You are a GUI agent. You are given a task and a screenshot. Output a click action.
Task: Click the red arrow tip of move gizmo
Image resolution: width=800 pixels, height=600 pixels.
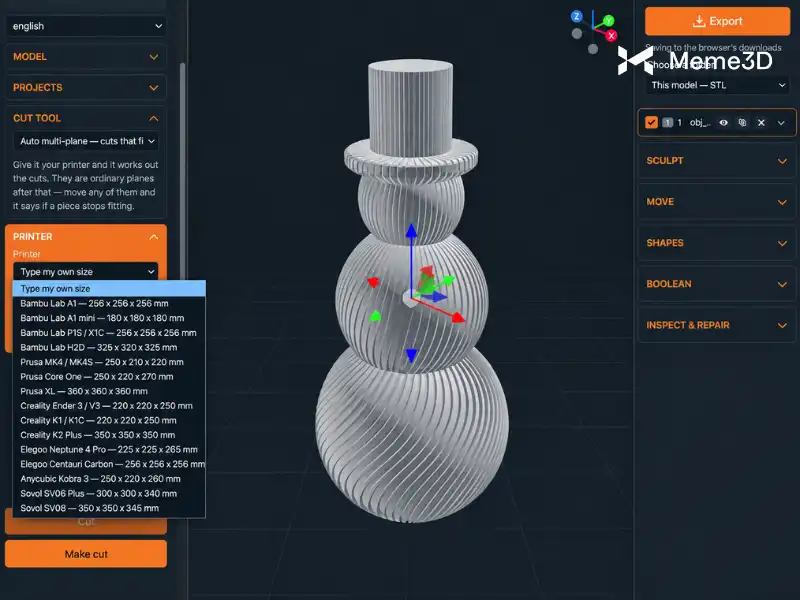click(458, 318)
